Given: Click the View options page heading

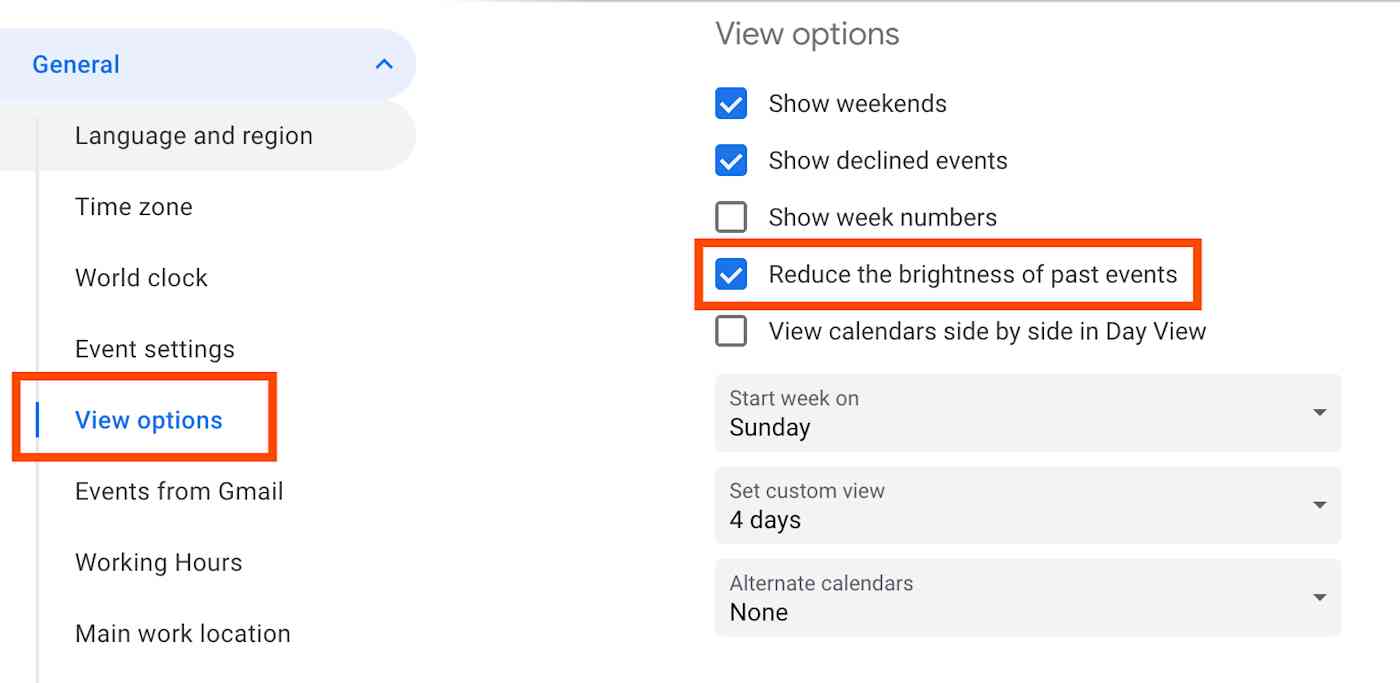Looking at the screenshot, I should [806, 33].
